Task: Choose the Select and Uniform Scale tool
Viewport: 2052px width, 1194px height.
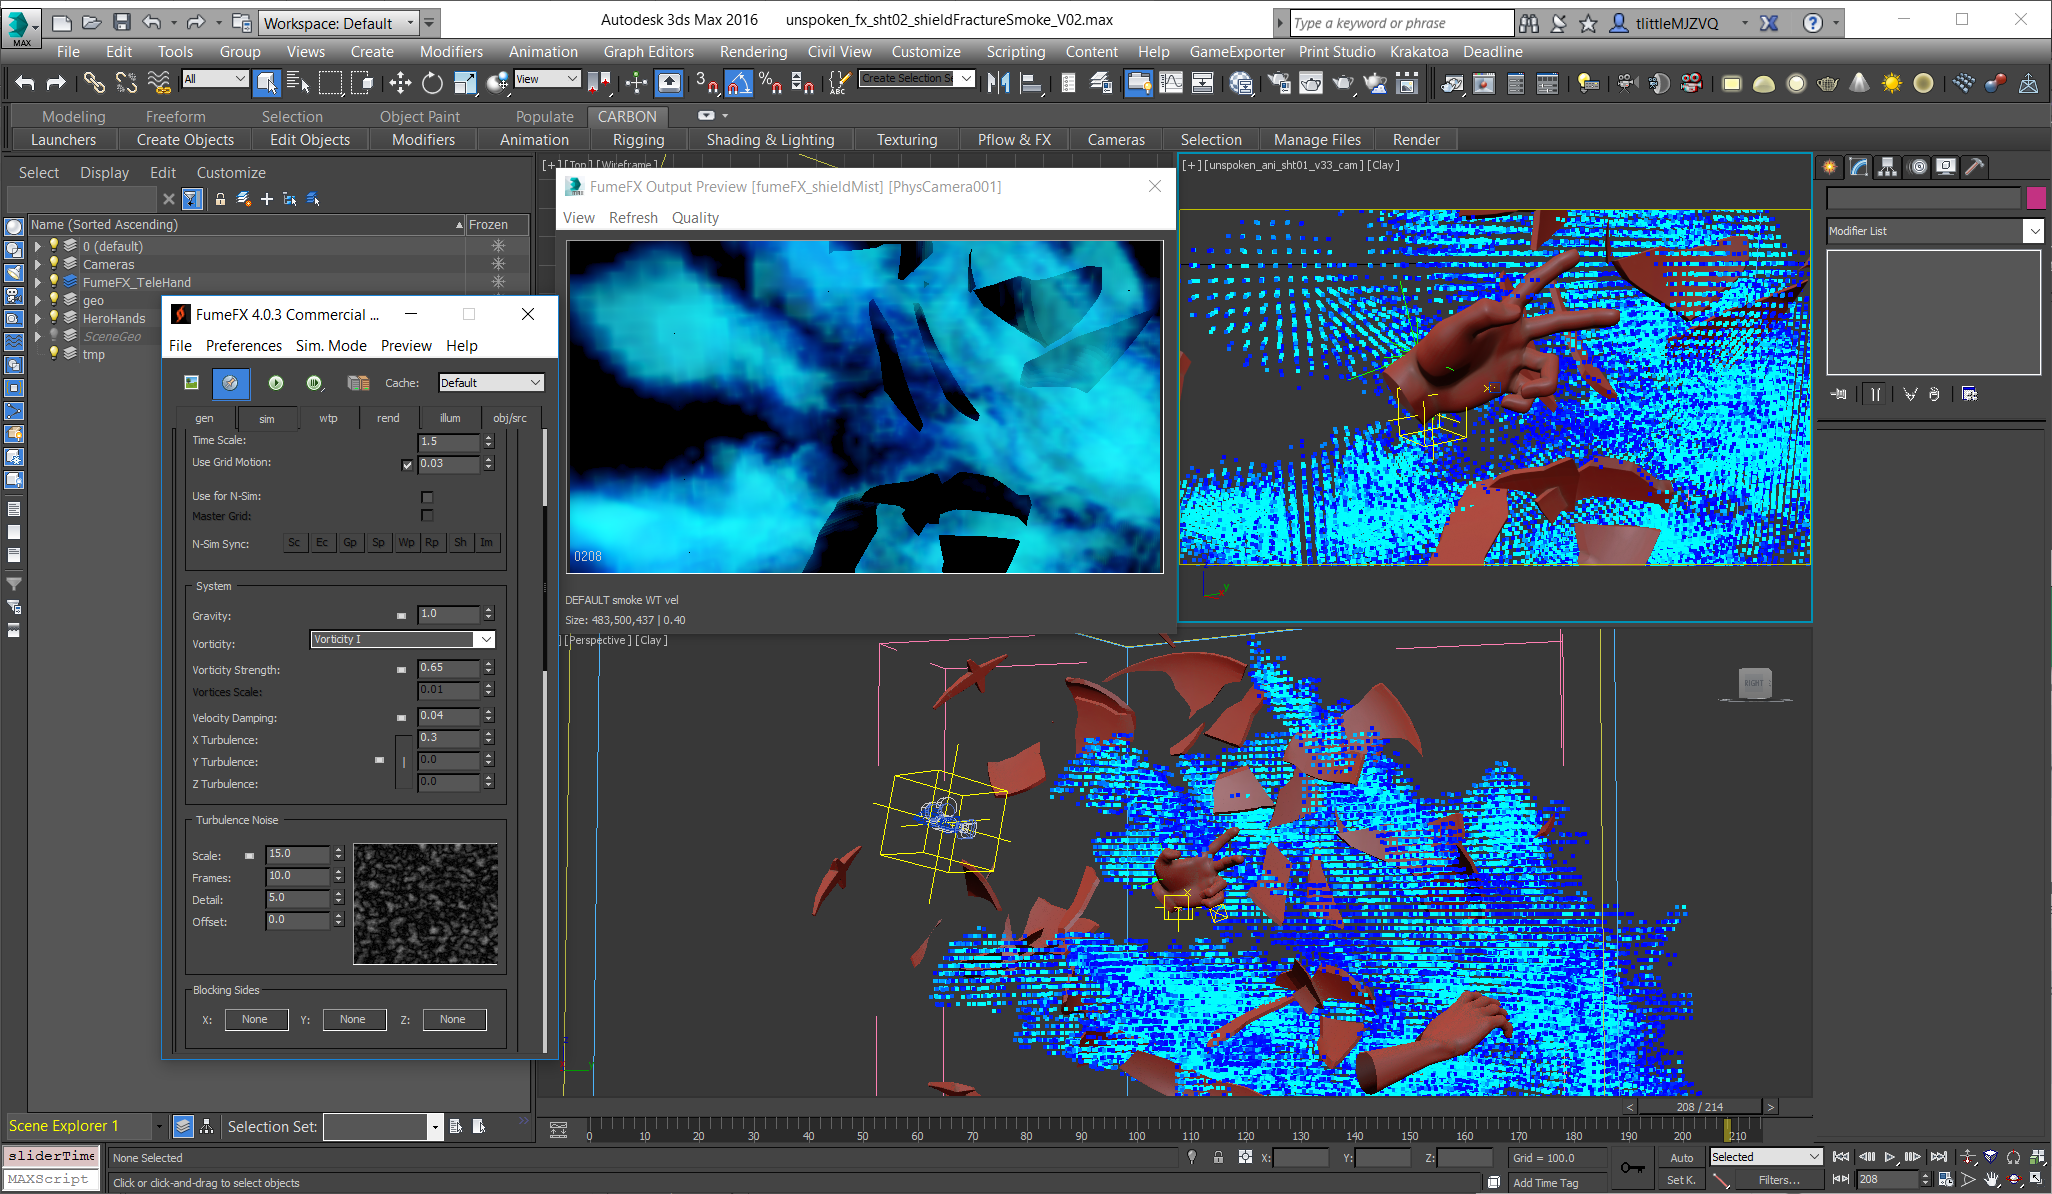Action: (465, 83)
